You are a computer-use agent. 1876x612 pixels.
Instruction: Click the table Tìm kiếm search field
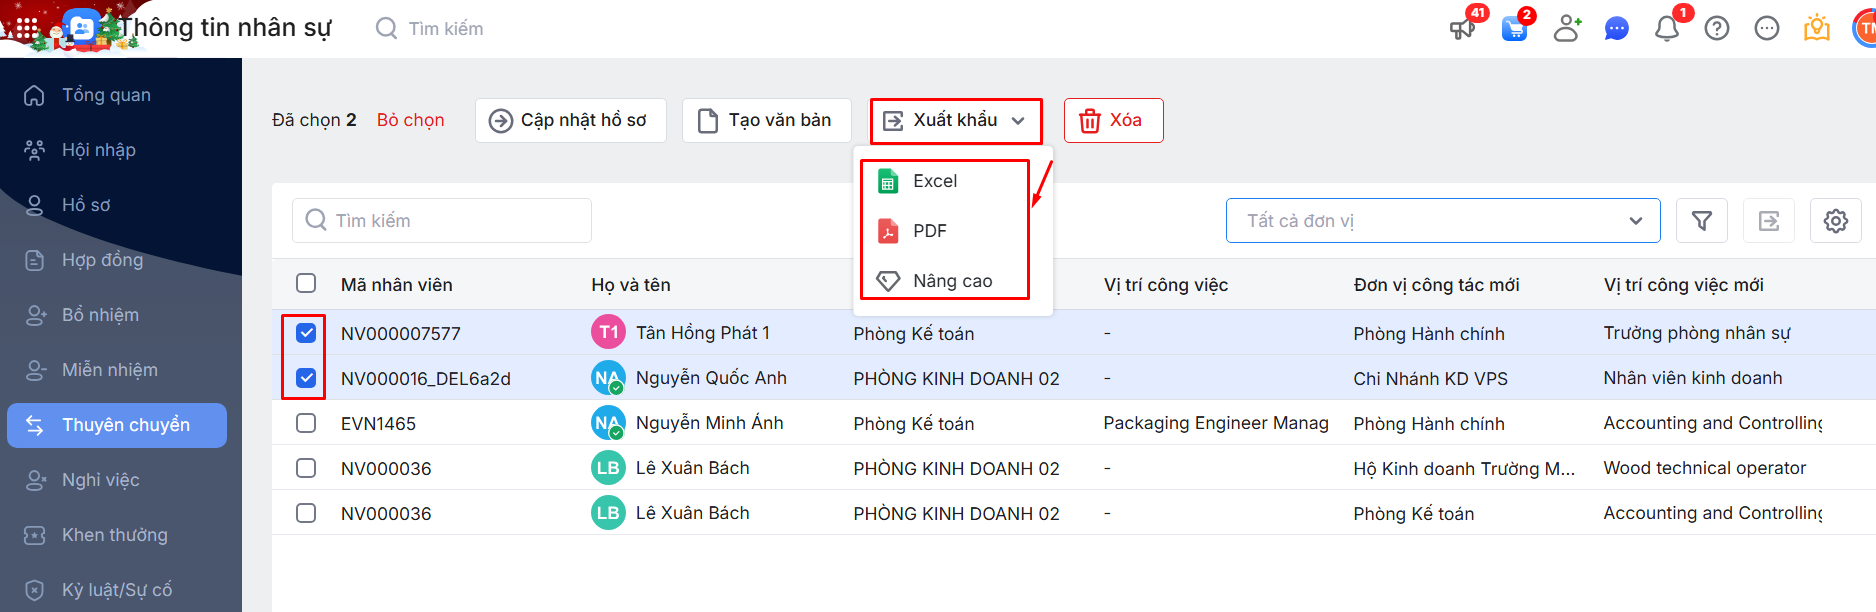point(442,221)
